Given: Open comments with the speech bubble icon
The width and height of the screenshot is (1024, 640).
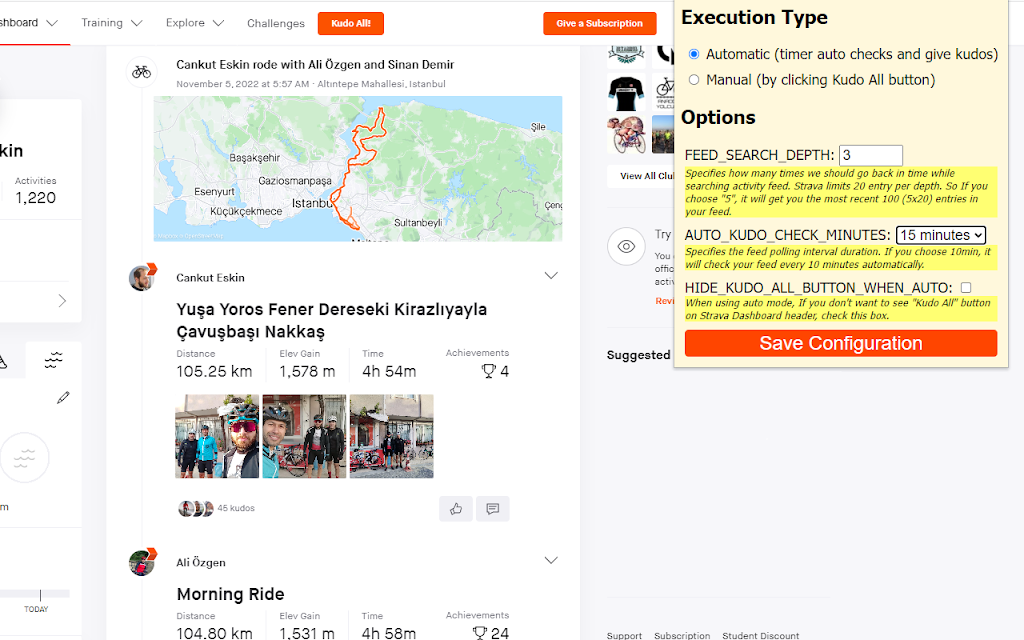Looking at the screenshot, I should [493, 509].
